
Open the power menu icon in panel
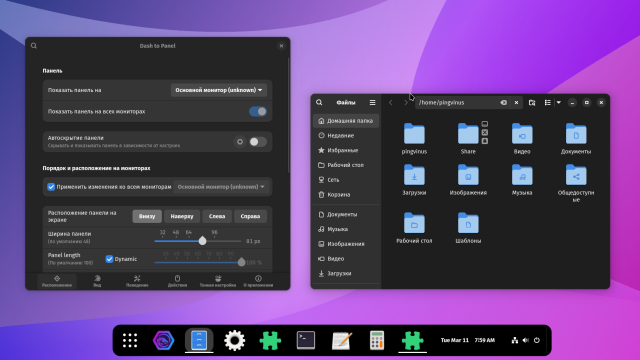click(537, 340)
